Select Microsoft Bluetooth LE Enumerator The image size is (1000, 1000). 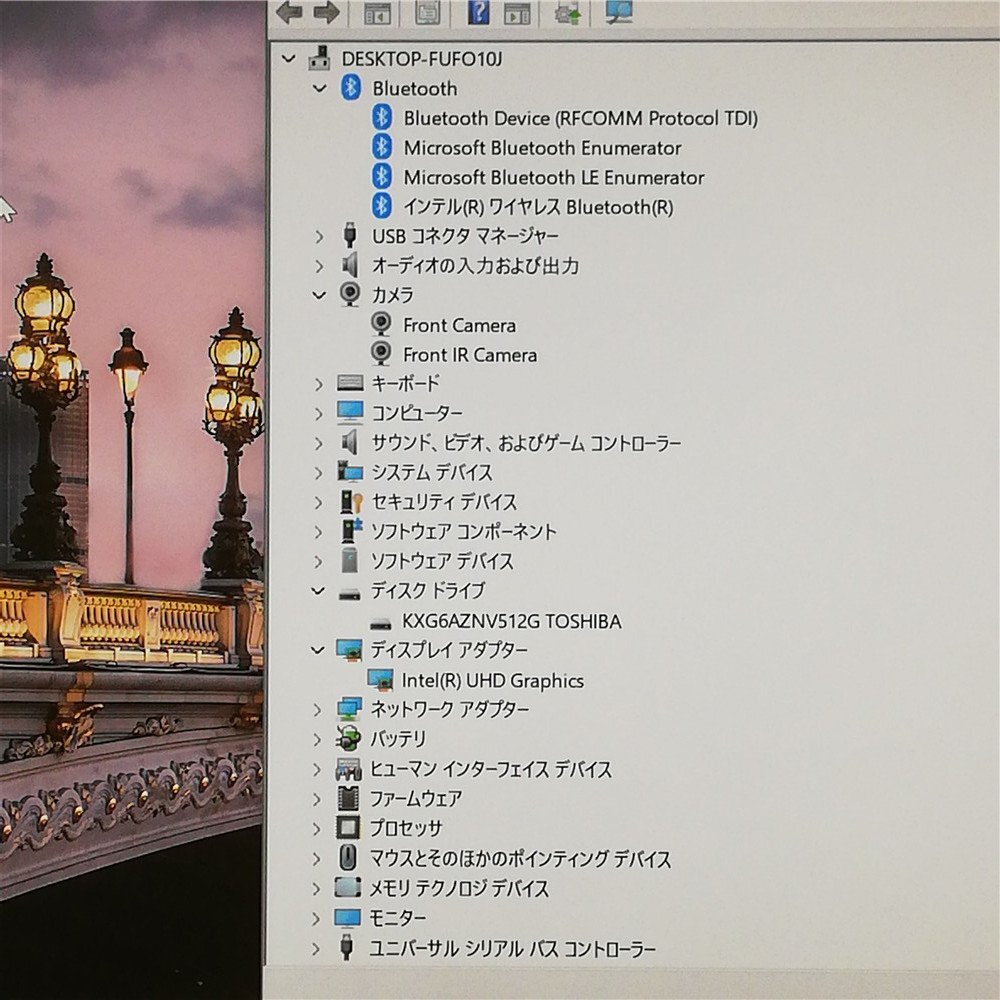[x=554, y=177]
